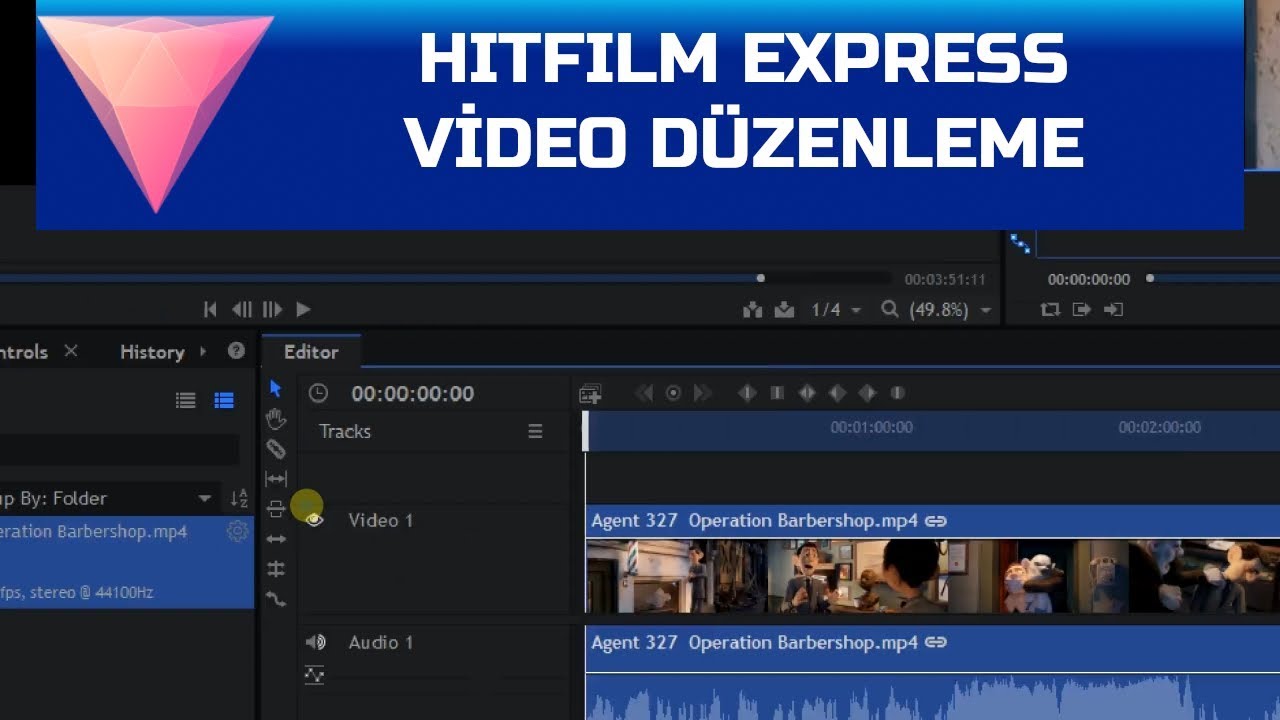Click the timecode clock icon
1280x720 pixels.
tap(318, 393)
